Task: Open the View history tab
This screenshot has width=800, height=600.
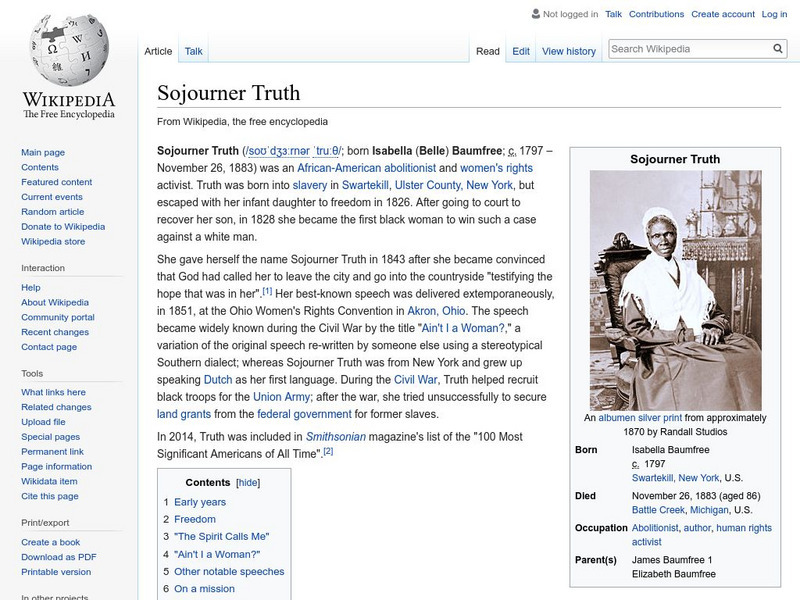Action: (569, 51)
